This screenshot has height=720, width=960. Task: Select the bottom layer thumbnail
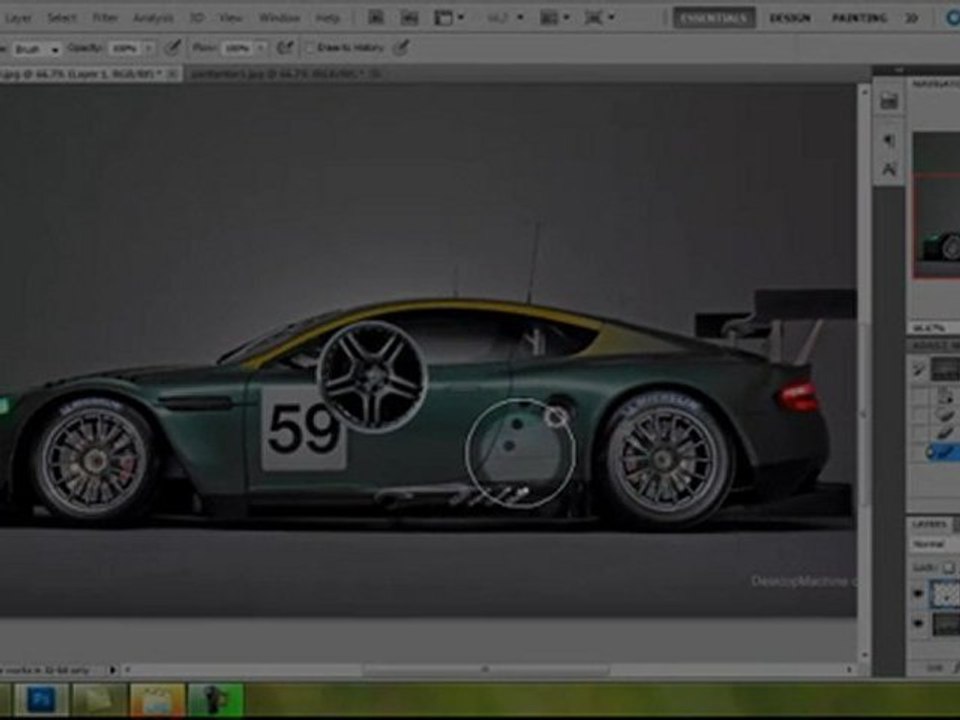[946, 624]
